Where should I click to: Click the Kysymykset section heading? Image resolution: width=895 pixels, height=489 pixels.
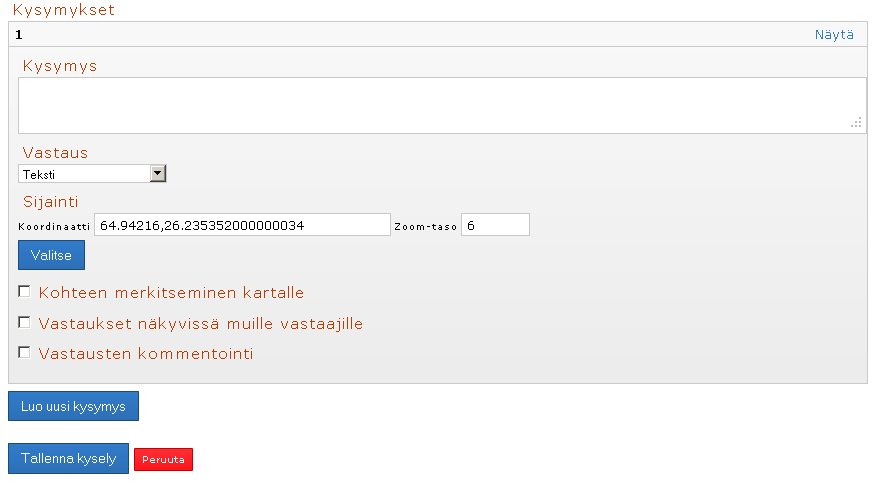pos(63,10)
